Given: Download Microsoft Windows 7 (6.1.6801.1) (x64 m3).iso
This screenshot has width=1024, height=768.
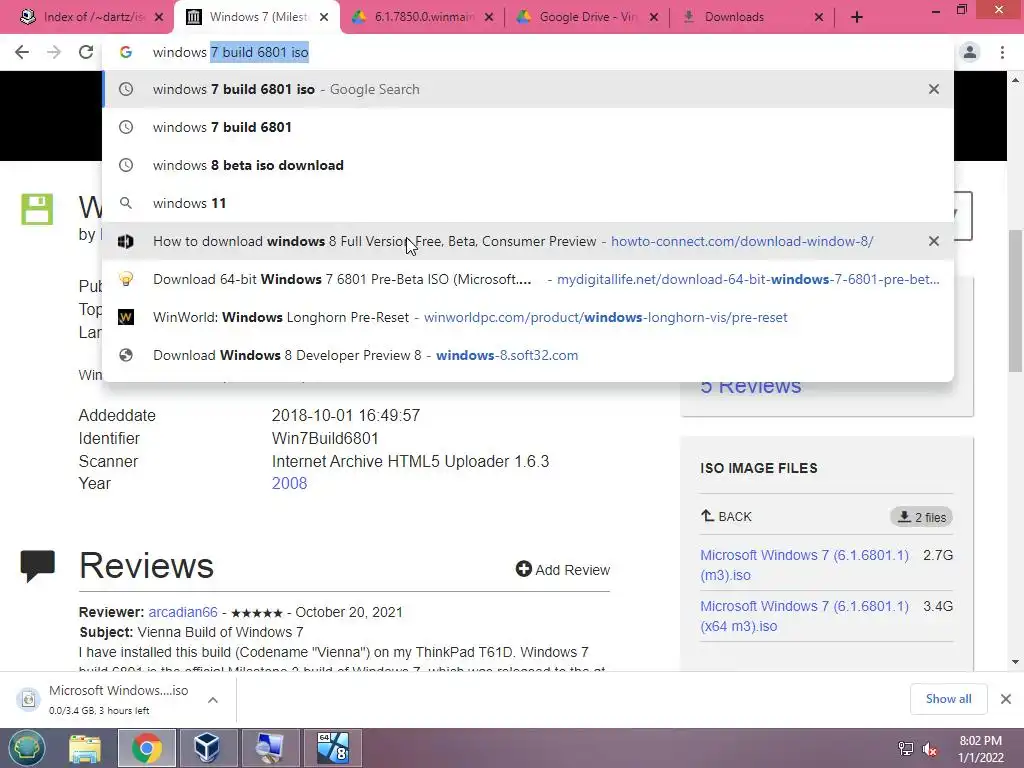Looking at the screenshot, I should click(805, 616).
